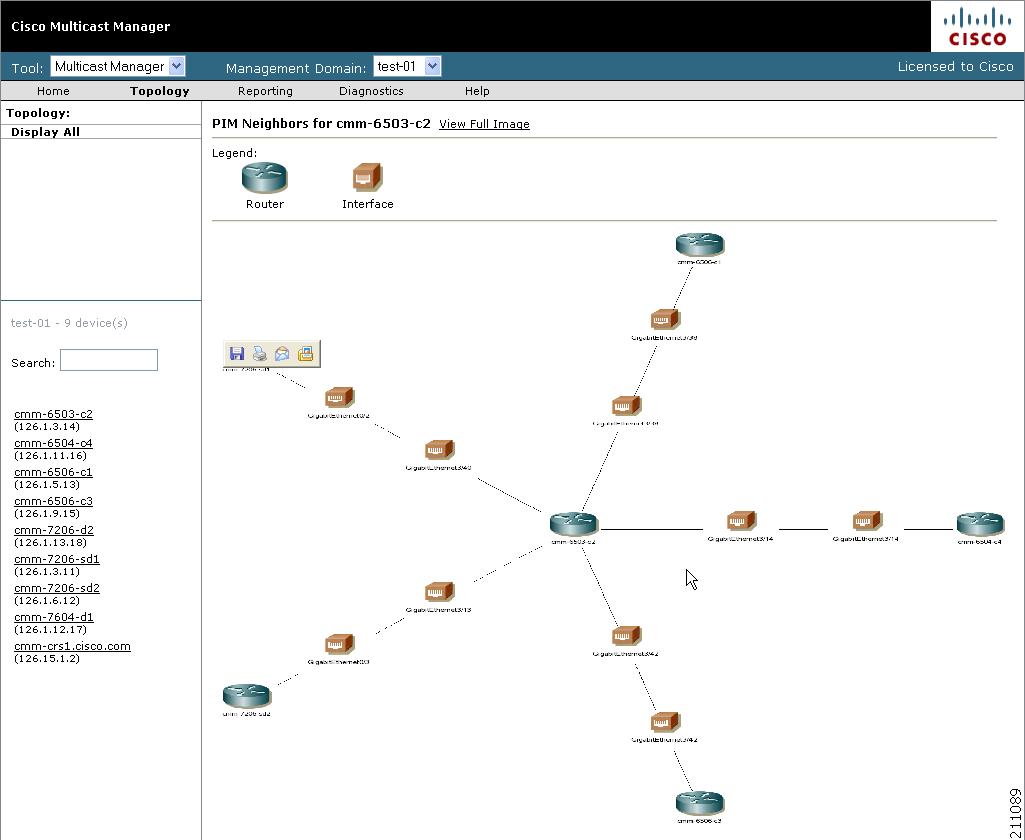Click the Save floppy disk icon
Image resolution: width=1025 pixels, height=840 pixels.
(237, 354)
